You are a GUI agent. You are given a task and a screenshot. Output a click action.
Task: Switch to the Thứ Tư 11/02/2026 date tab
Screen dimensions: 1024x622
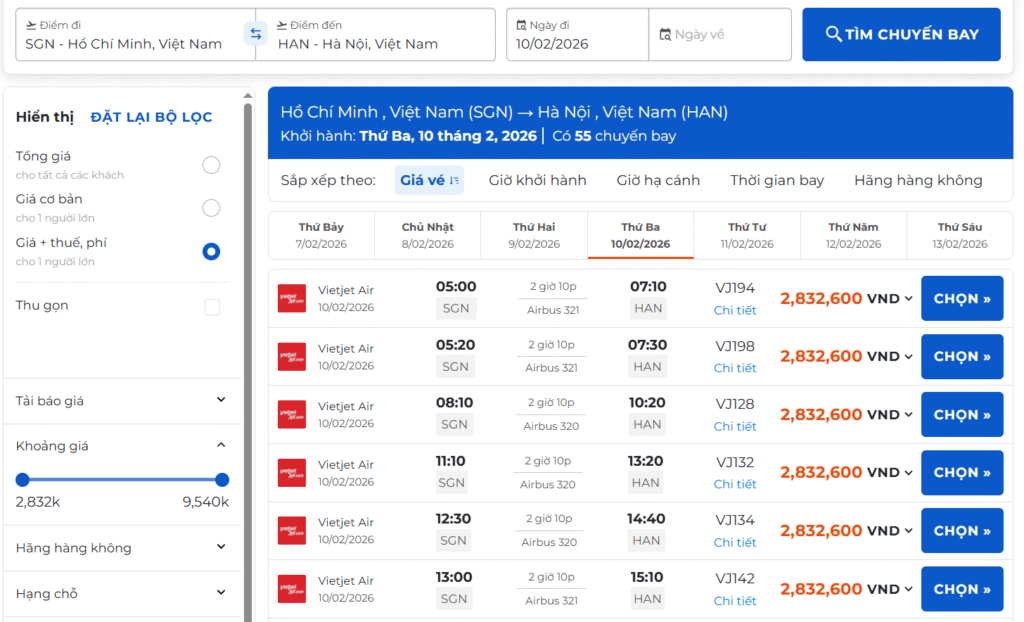click(x=747, y=234)
